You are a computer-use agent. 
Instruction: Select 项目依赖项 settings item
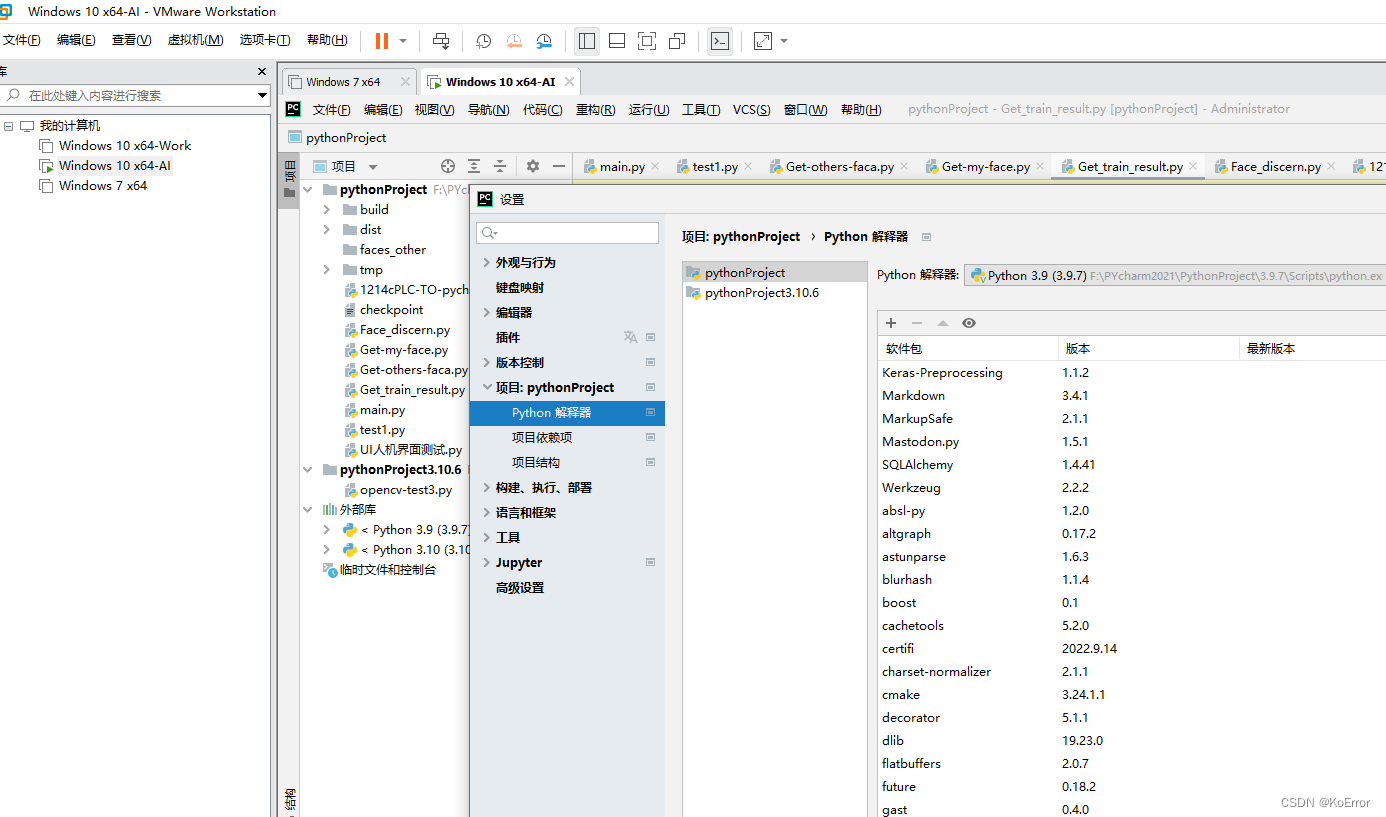point(542,438)
